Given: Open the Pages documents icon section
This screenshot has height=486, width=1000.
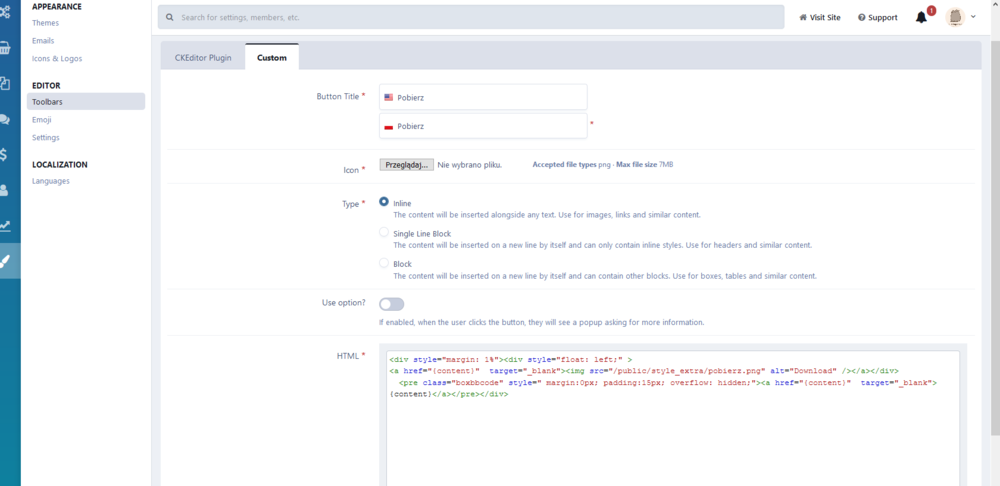Looking at the screenshot, I should click(x=5, y=84).
